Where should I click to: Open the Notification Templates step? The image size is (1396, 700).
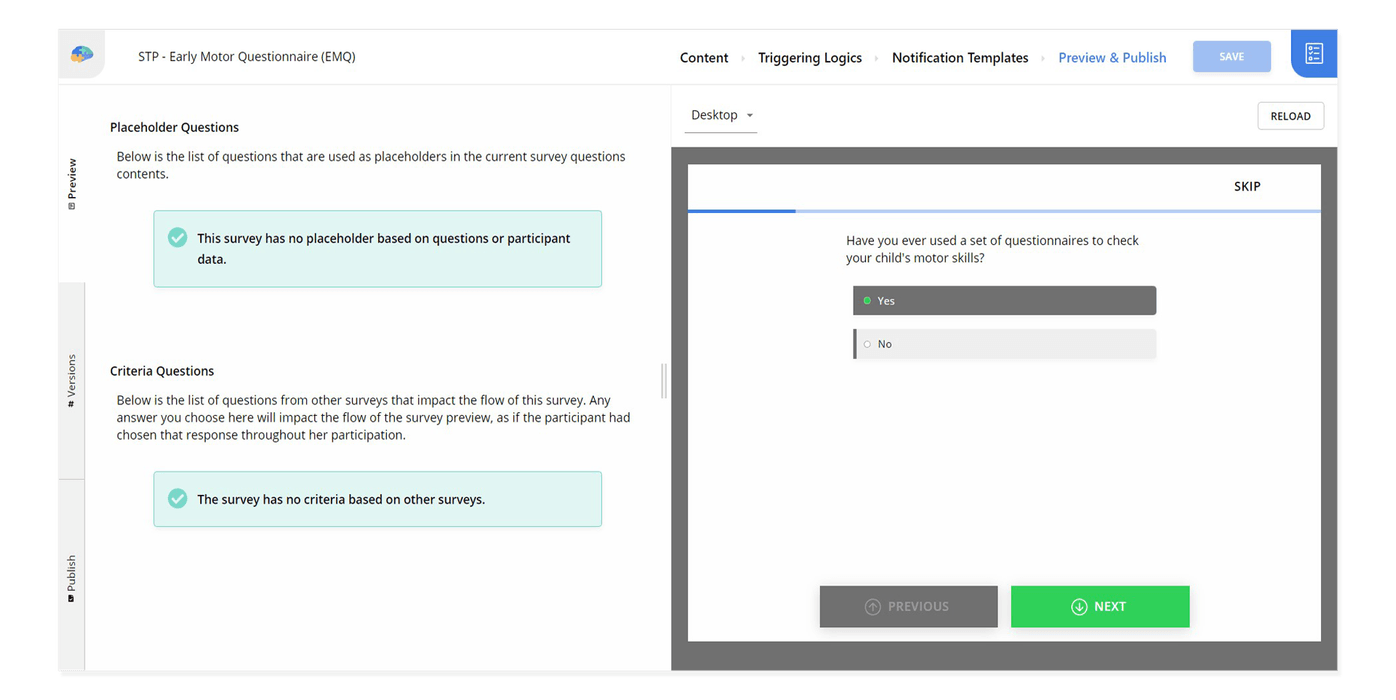[960, 57]
